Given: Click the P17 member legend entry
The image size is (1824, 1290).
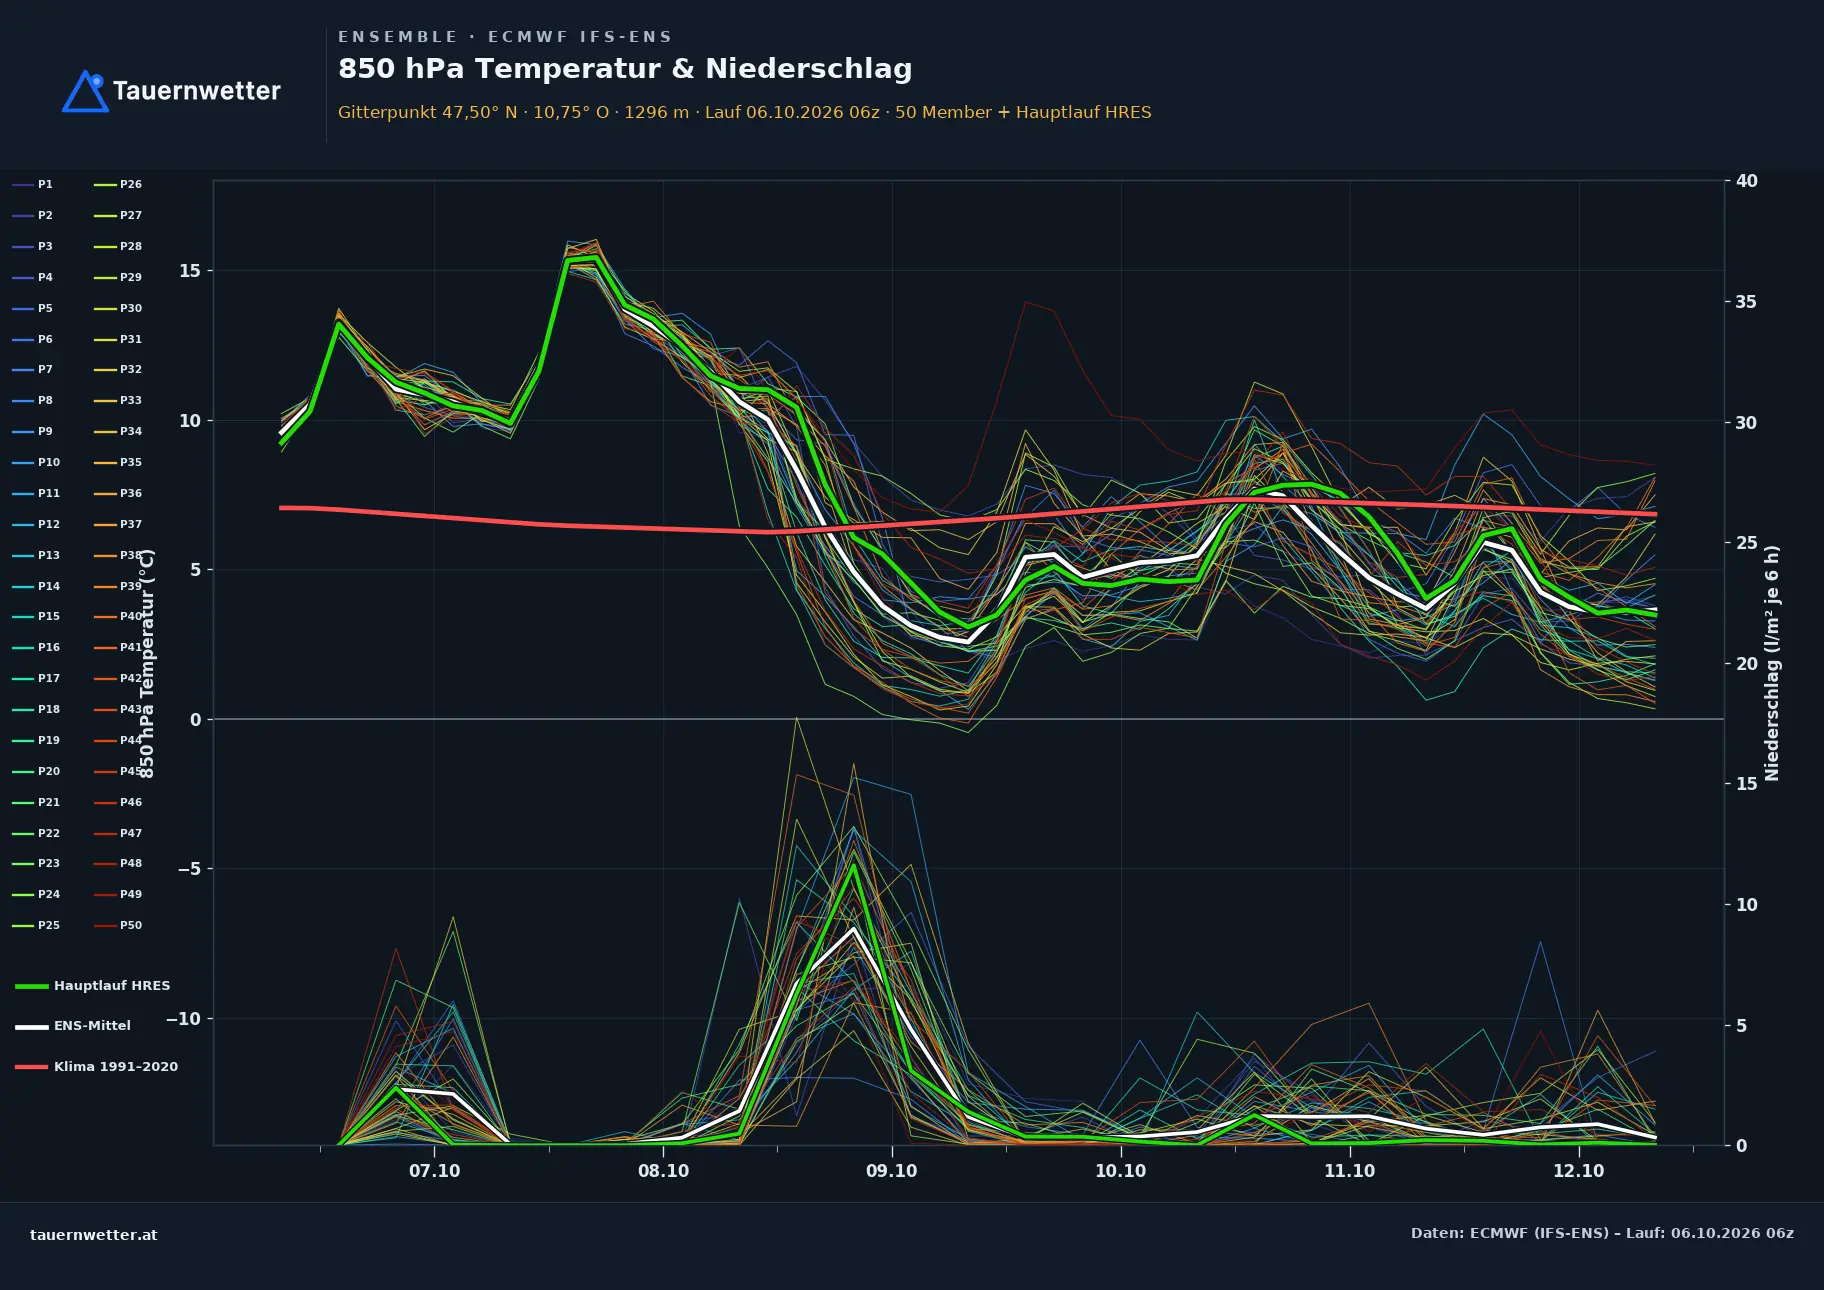Looking at the screenshot, I should tap(36, 679).
